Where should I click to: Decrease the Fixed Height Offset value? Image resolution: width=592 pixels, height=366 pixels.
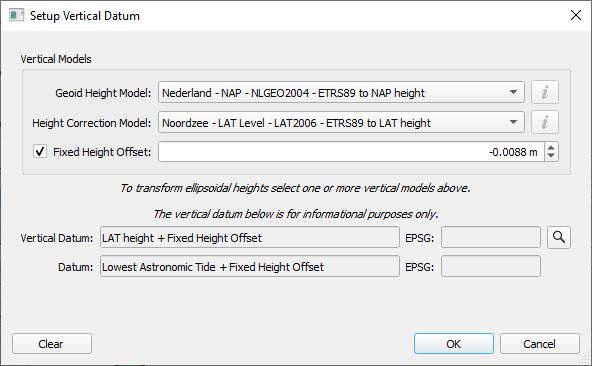pos(551,156)
